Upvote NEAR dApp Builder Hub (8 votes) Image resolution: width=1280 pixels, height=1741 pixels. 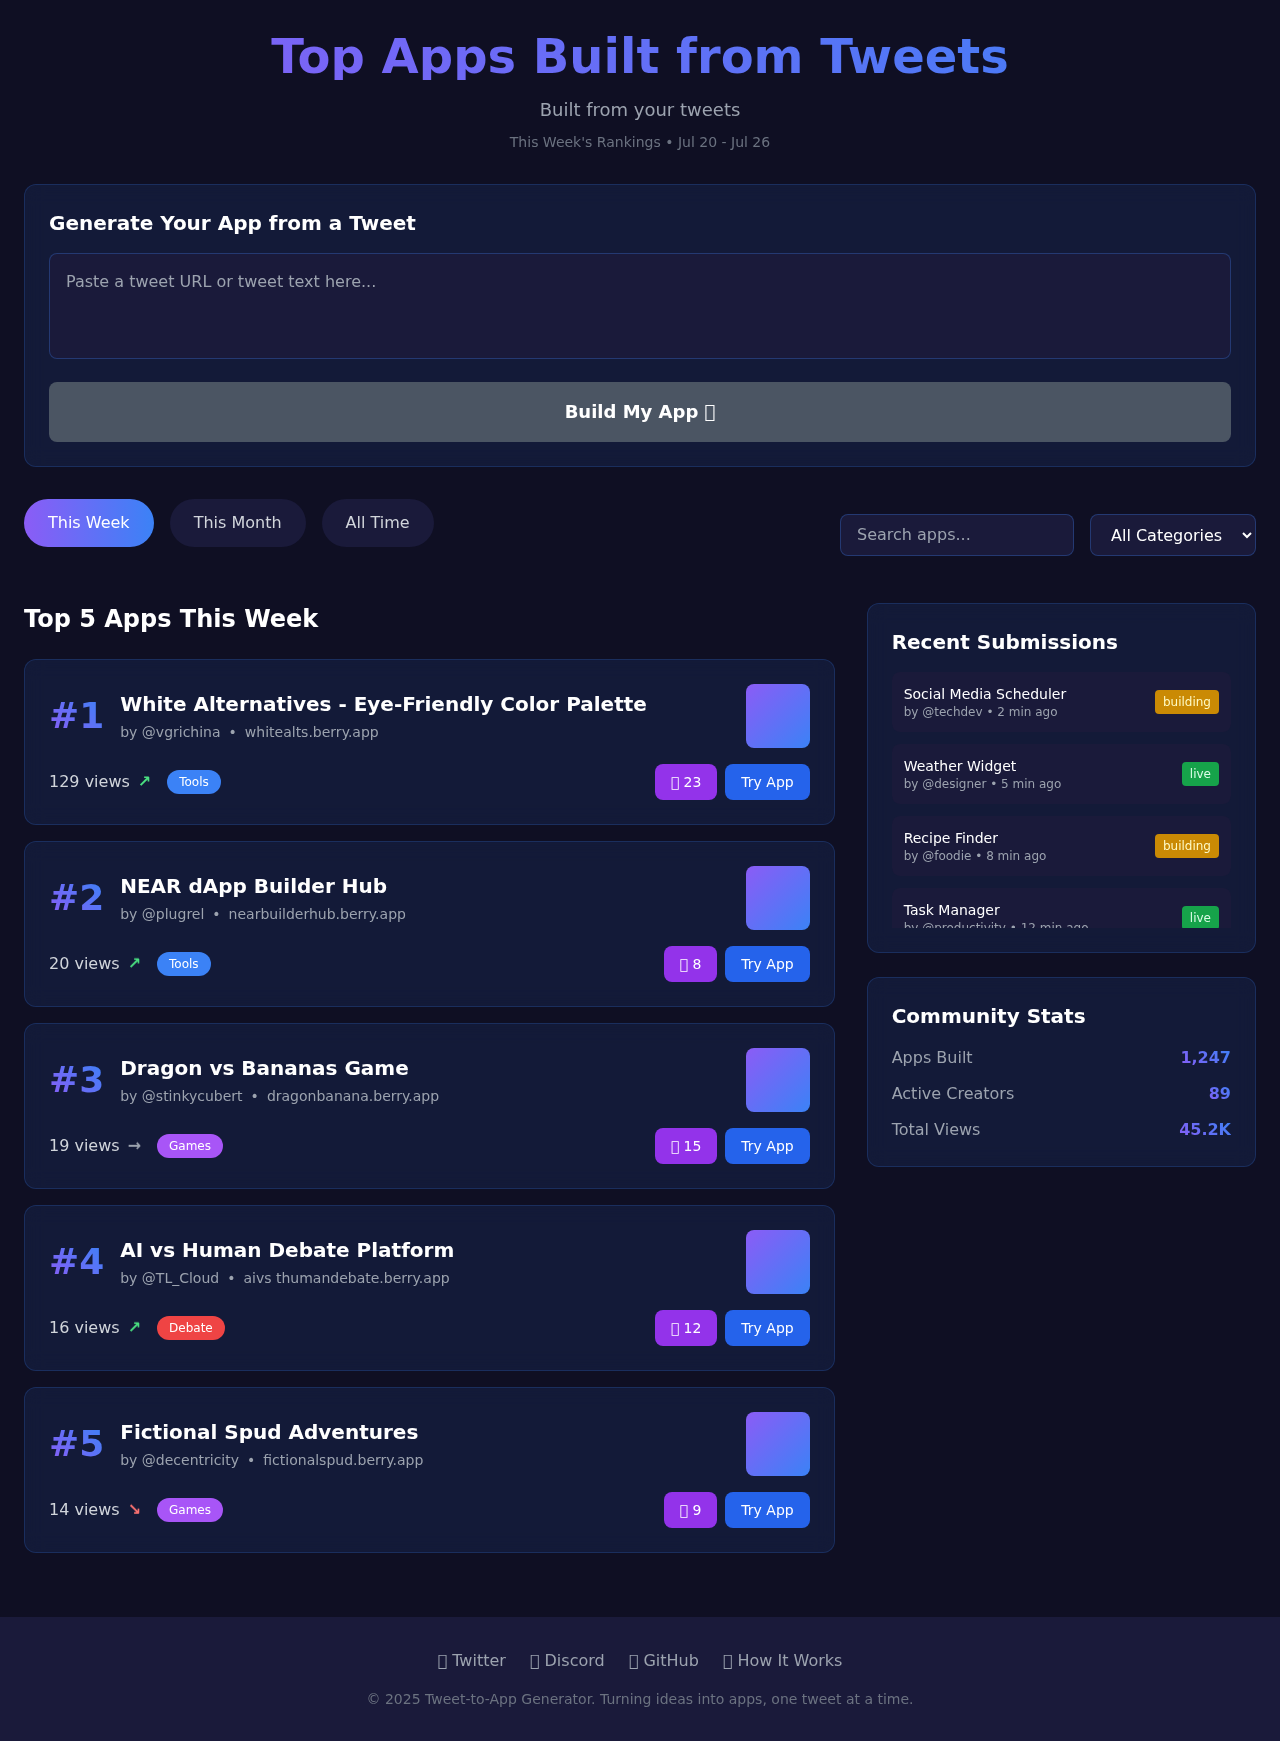pos(690,964)
